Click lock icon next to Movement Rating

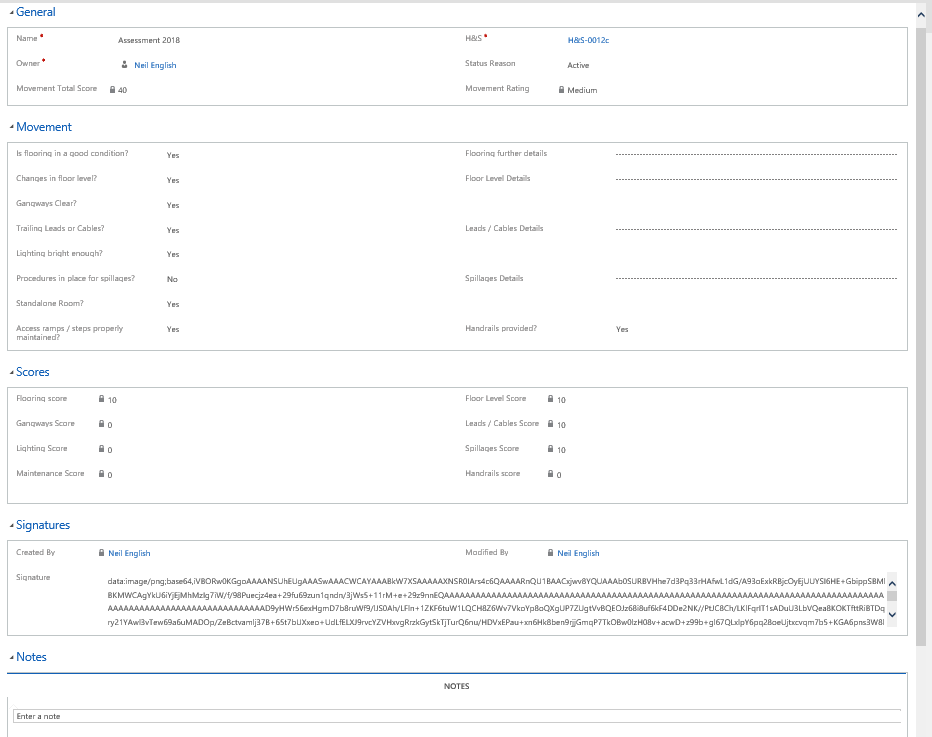coord(562,90)
